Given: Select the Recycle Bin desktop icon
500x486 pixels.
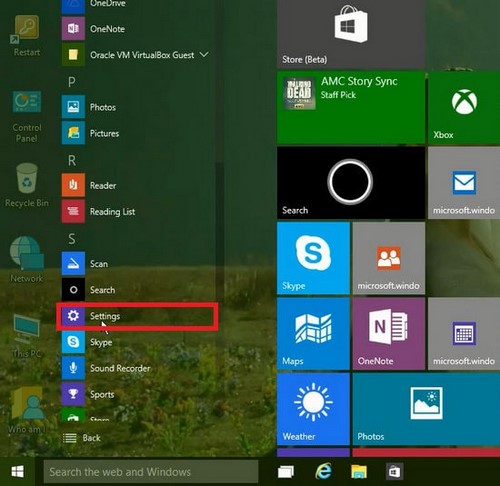Looking at the screenshot, I should 27,185.
